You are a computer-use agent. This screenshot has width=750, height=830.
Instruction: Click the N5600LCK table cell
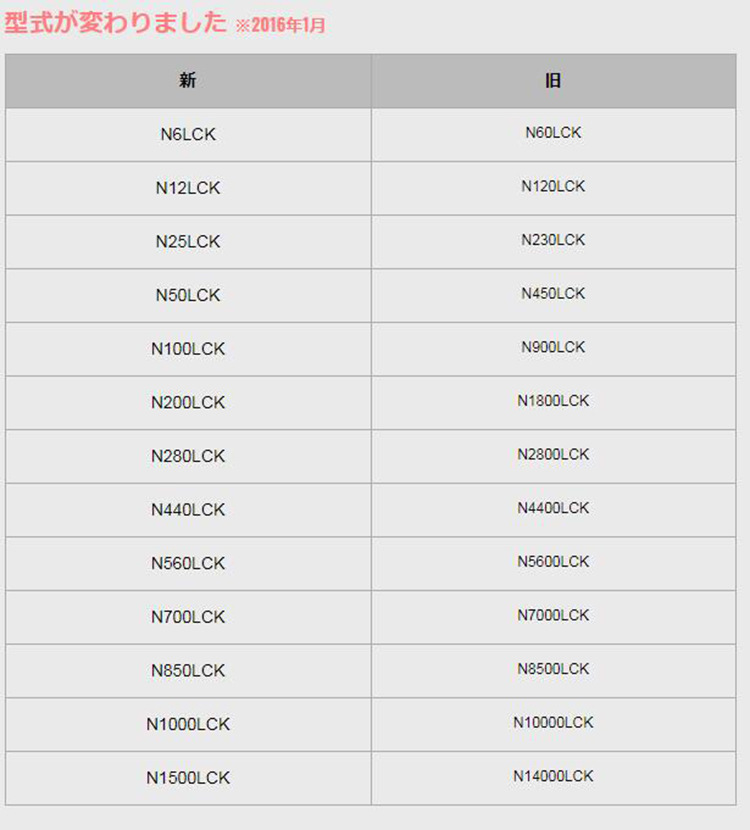point(553,562)
